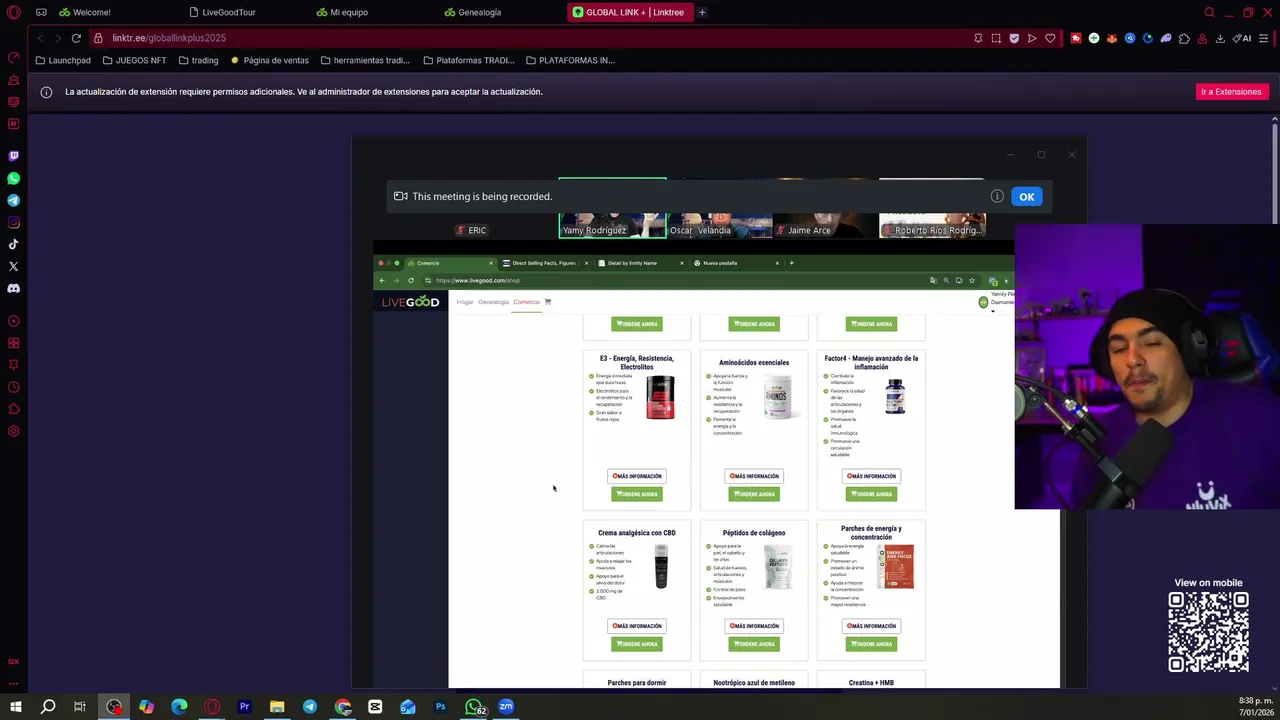1280x720 pixels.
Task: Open a new tab with plus button
Action: 702,12
